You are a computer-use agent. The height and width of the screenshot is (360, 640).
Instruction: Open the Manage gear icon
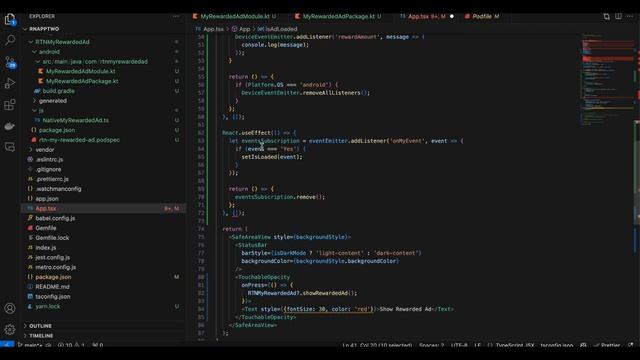pos(10,329)
